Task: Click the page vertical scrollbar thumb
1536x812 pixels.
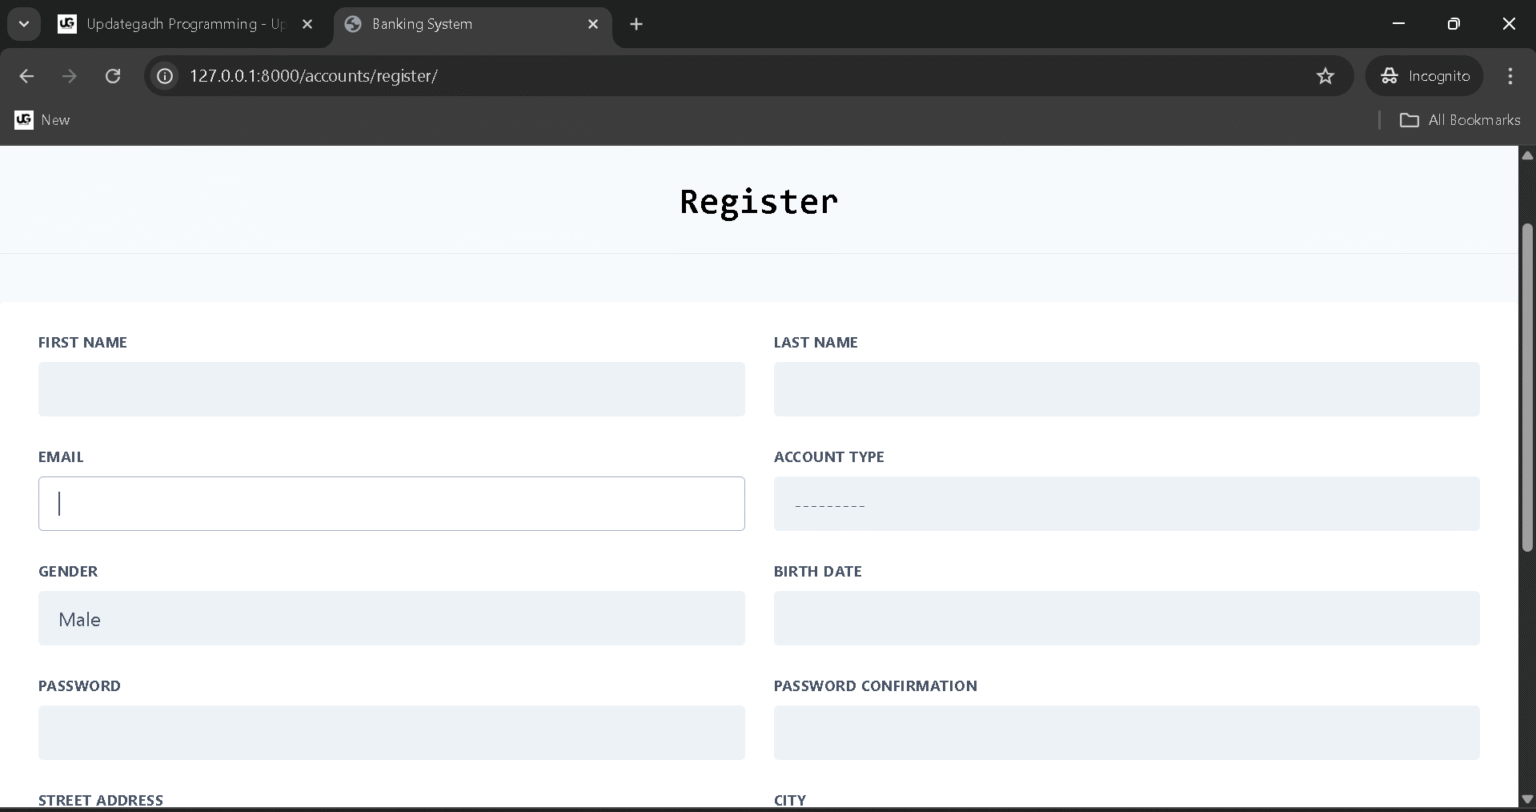Action: pos(1527,385)
